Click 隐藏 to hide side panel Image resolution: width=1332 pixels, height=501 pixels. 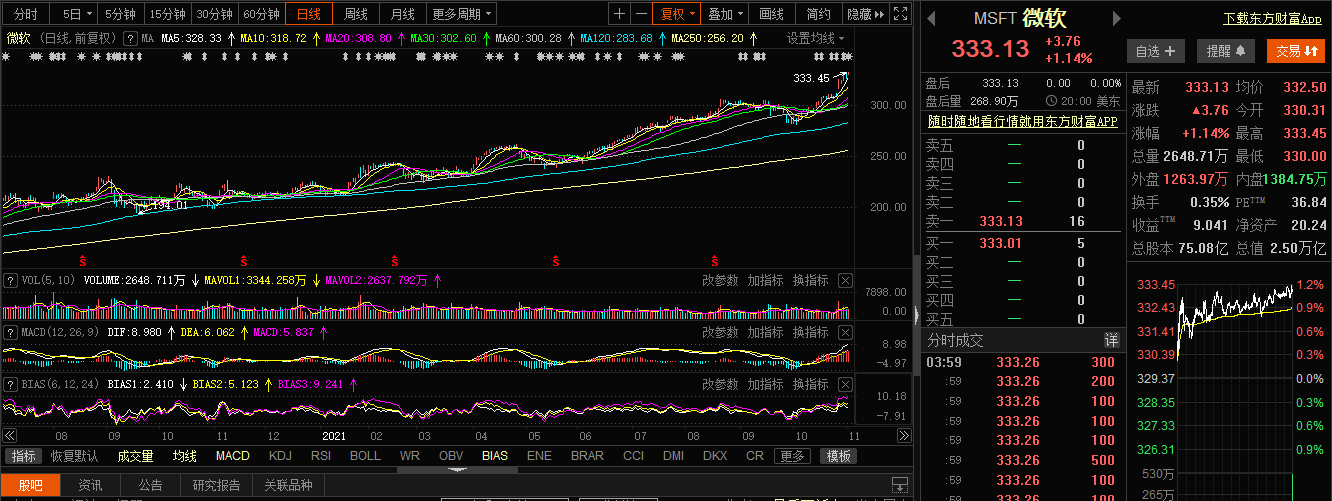(x=865, y=14)
